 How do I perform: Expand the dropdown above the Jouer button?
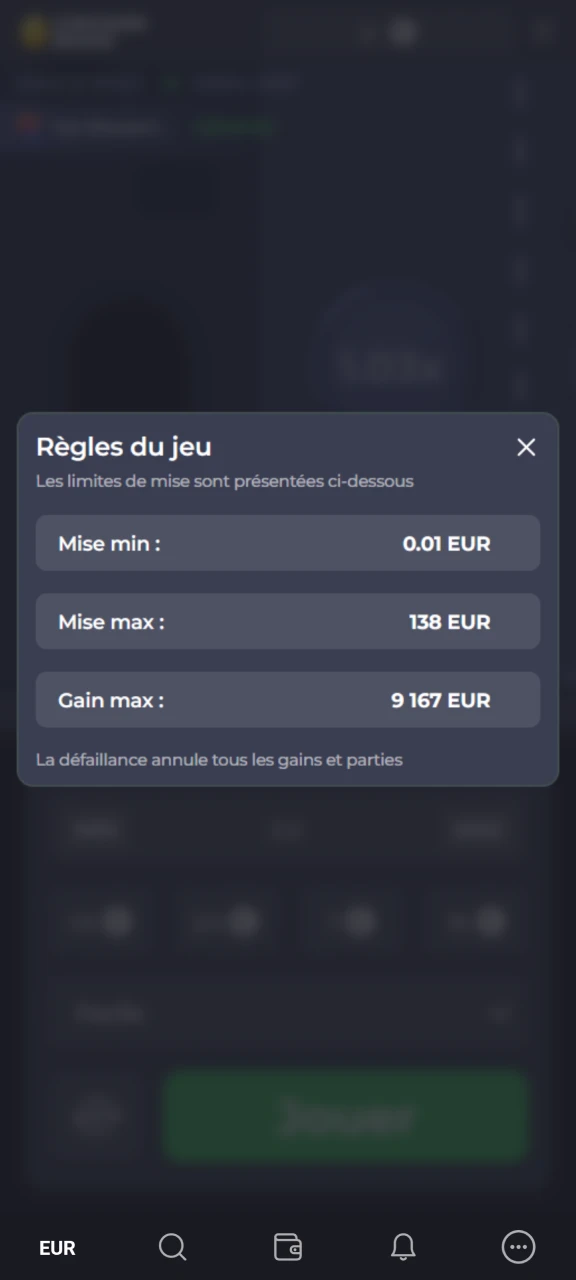point(288,1013)
